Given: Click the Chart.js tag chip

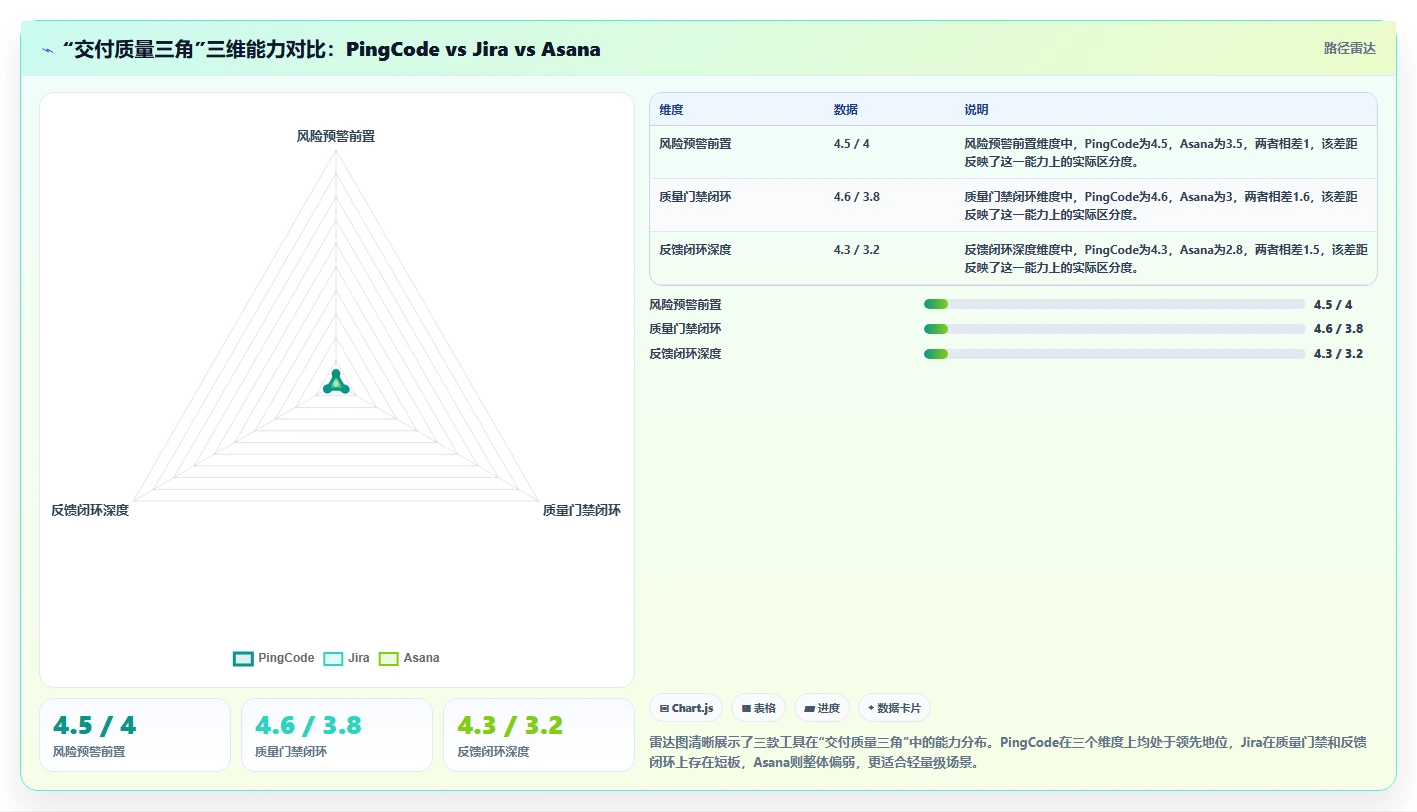Looking at the screenshot, I should point(686,708).
